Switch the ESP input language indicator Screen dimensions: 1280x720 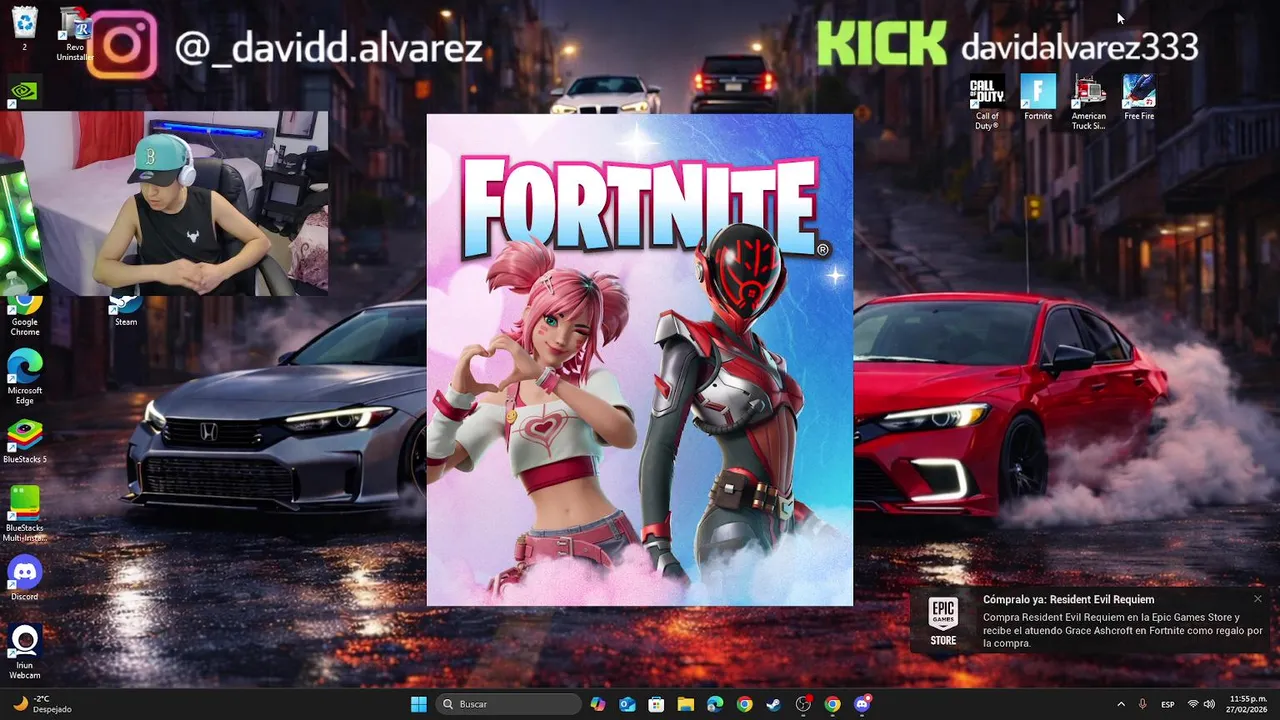1168,704
